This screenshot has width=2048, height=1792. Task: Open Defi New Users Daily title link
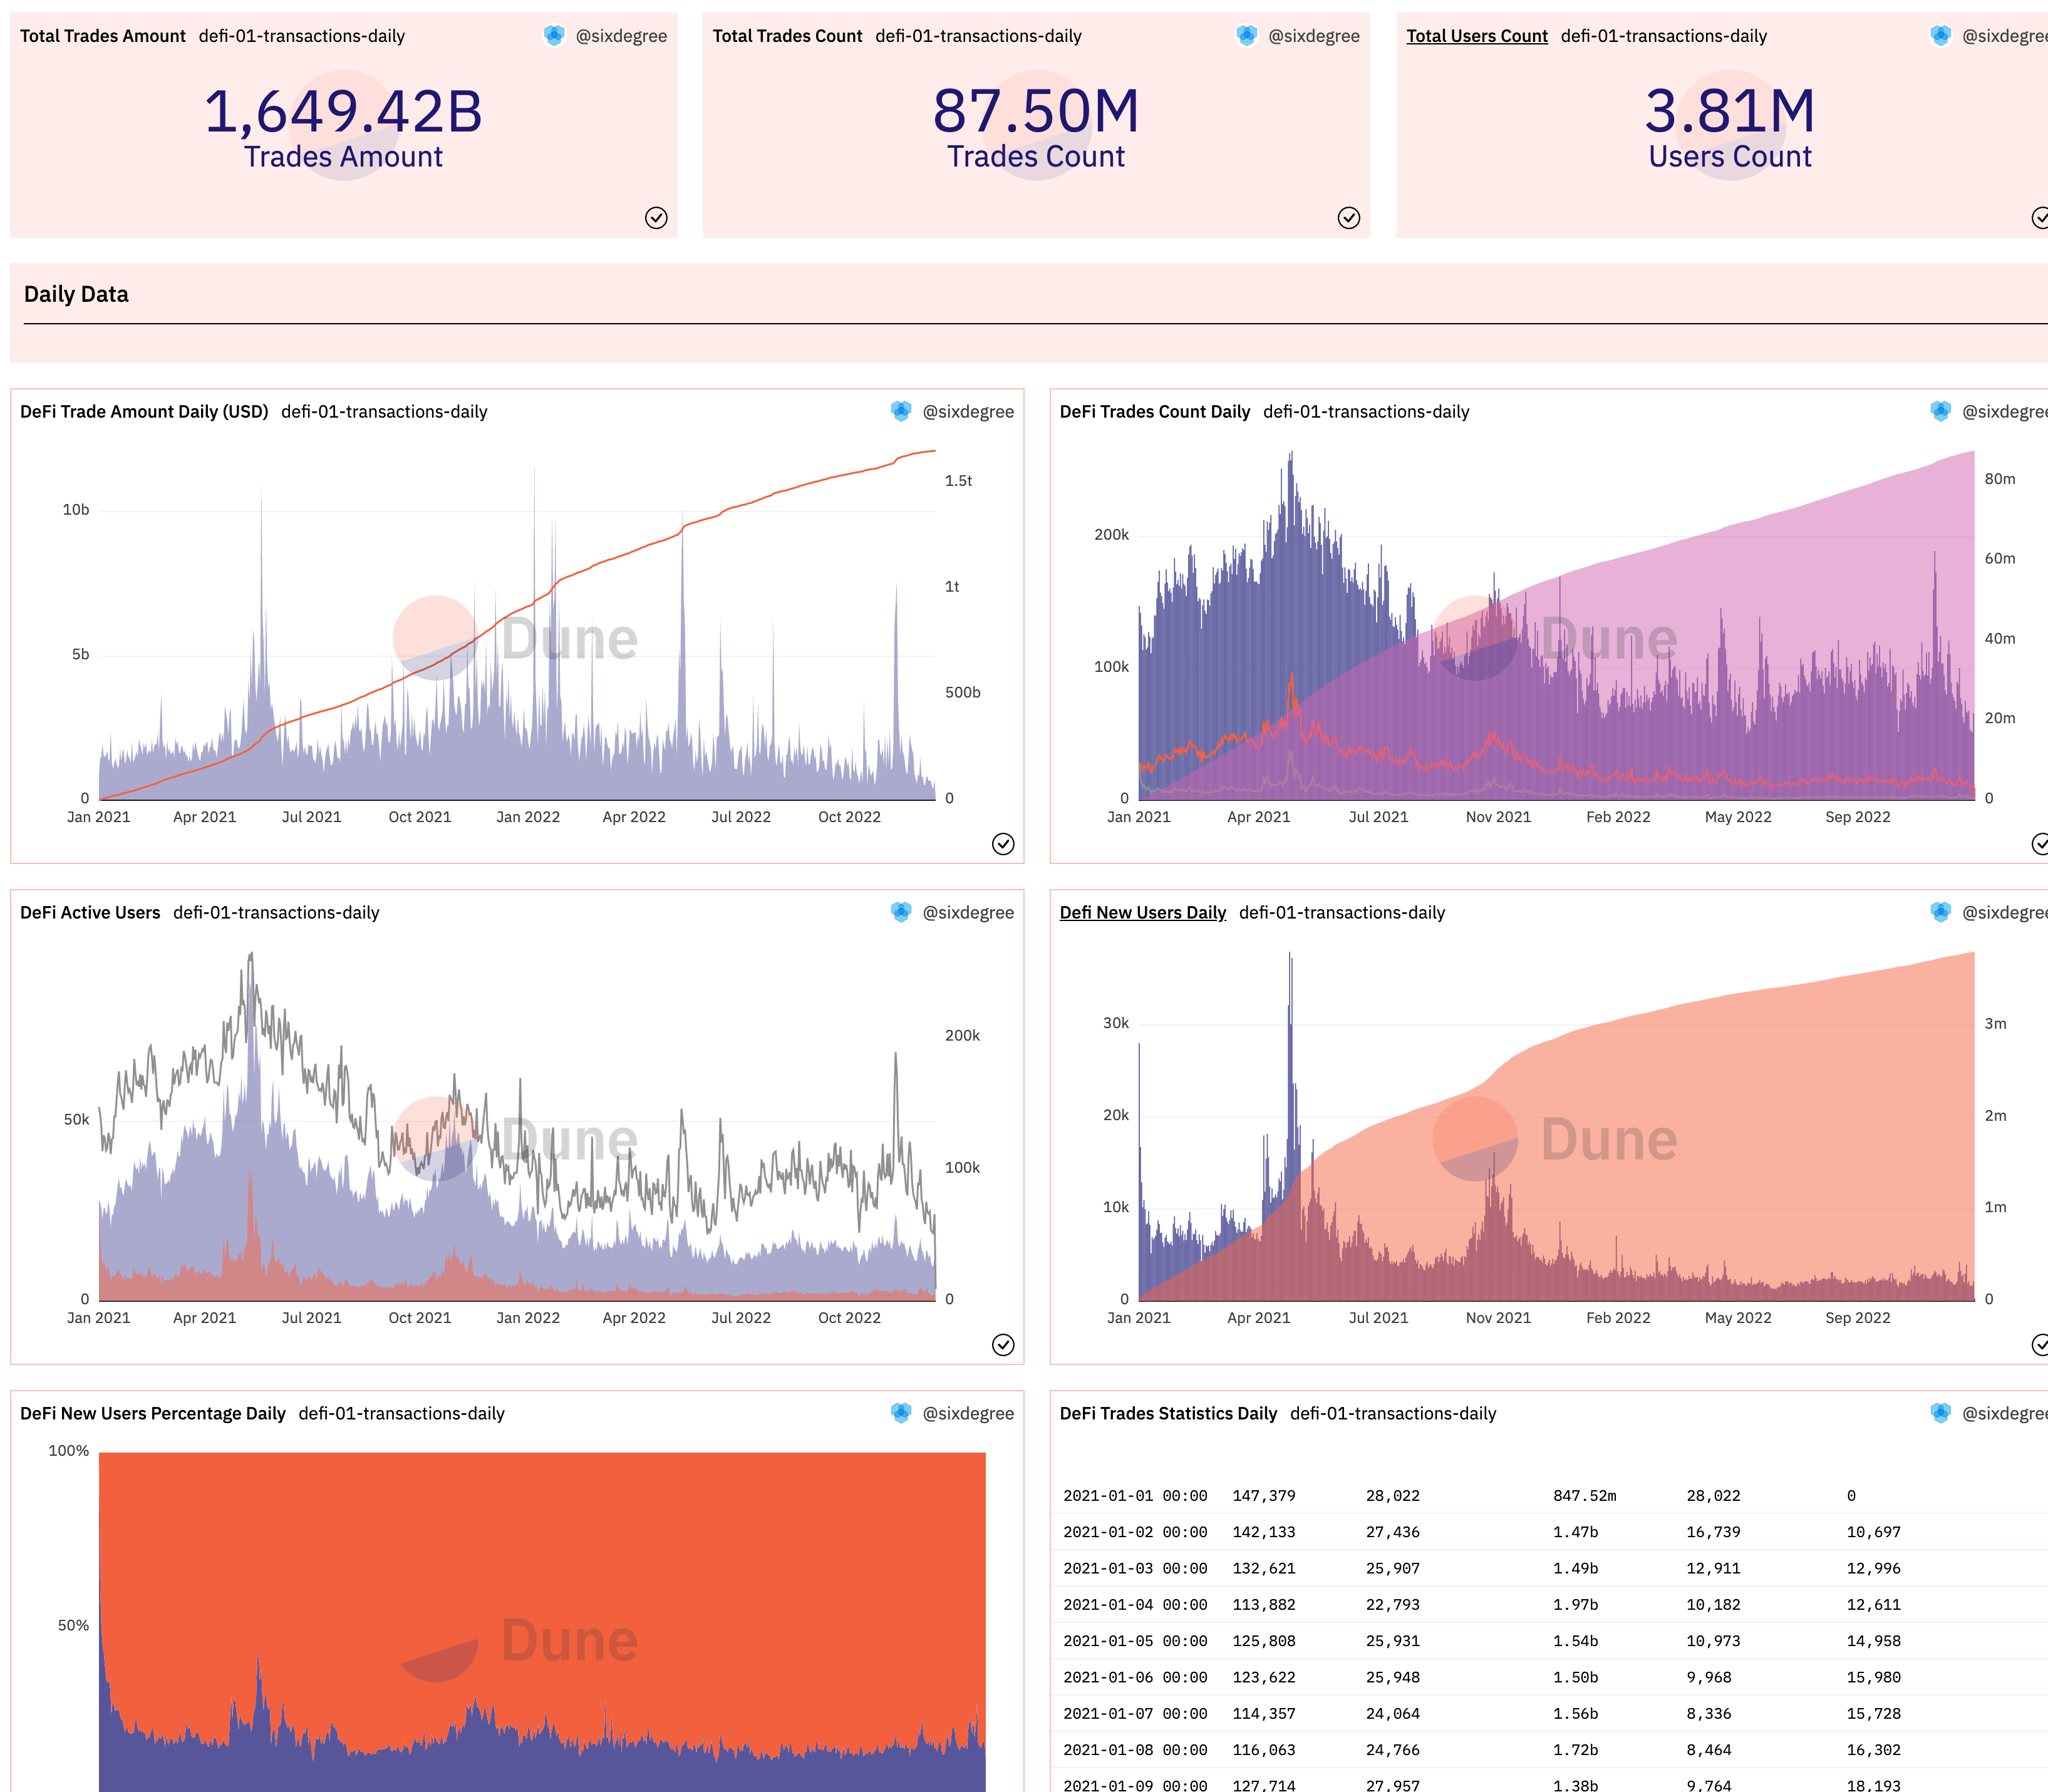[1143, 913]
